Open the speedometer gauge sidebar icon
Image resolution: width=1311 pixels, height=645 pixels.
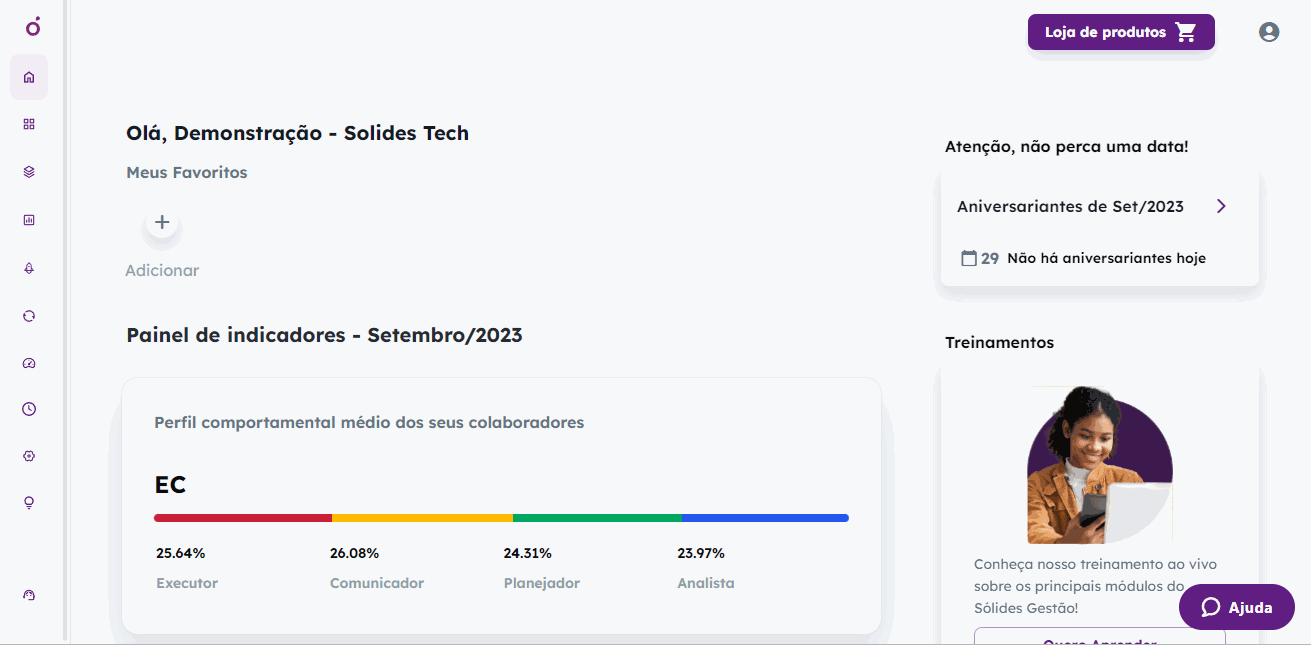pos(29,364)
